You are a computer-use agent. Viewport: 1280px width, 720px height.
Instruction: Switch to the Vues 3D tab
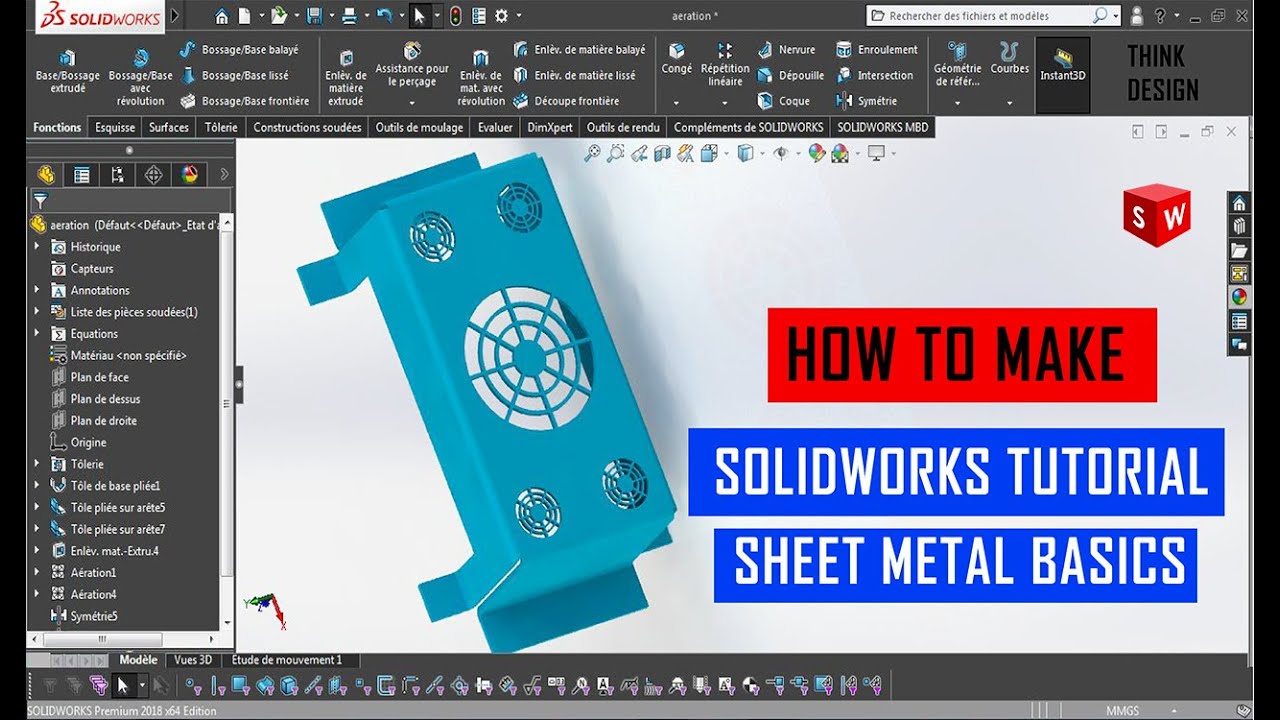click(x=193, y=660)
